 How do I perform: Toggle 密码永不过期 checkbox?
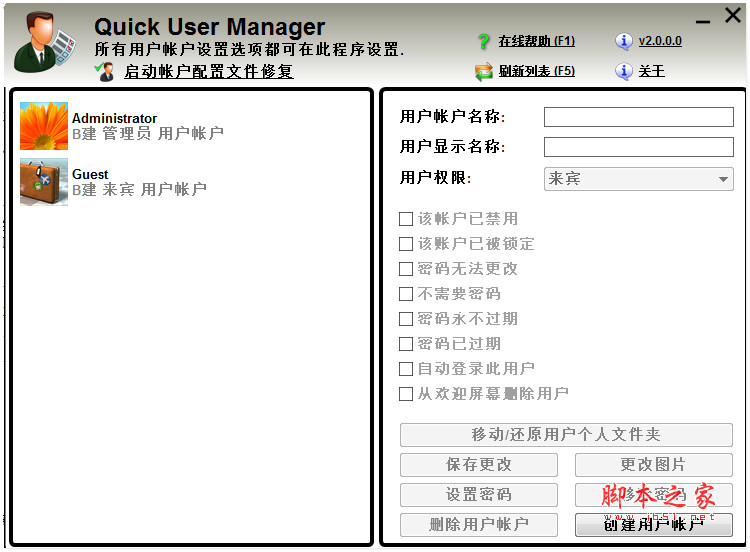click(x=406, y=319)
